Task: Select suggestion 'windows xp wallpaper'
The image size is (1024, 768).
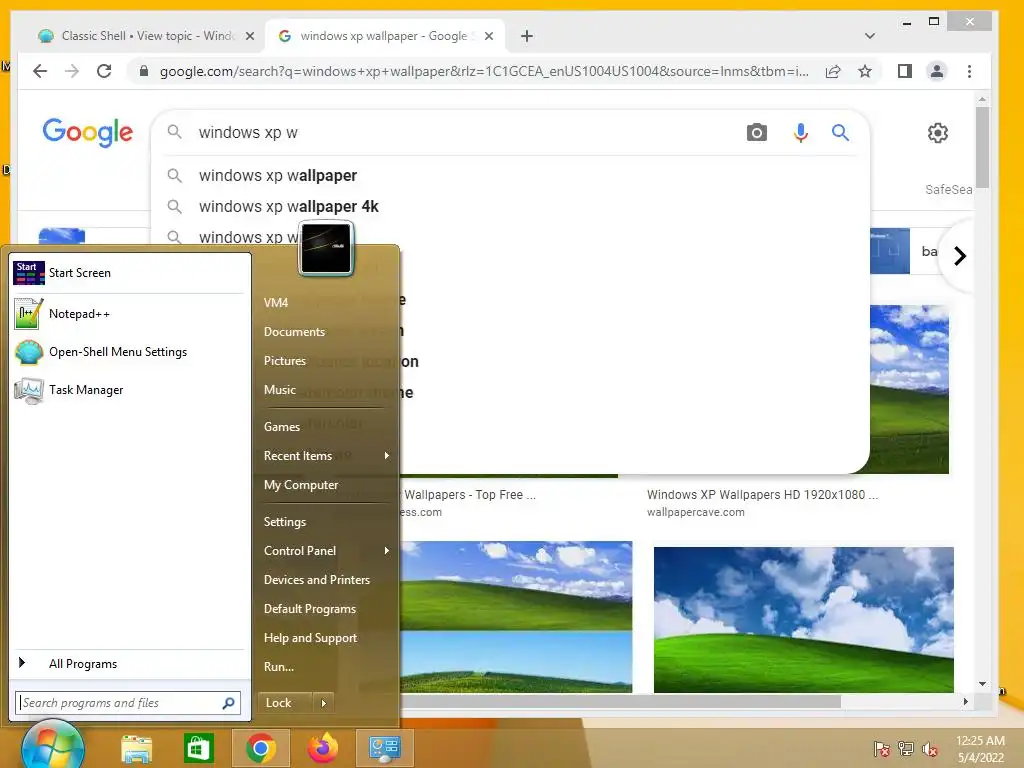Action: [x=278, y=176]
